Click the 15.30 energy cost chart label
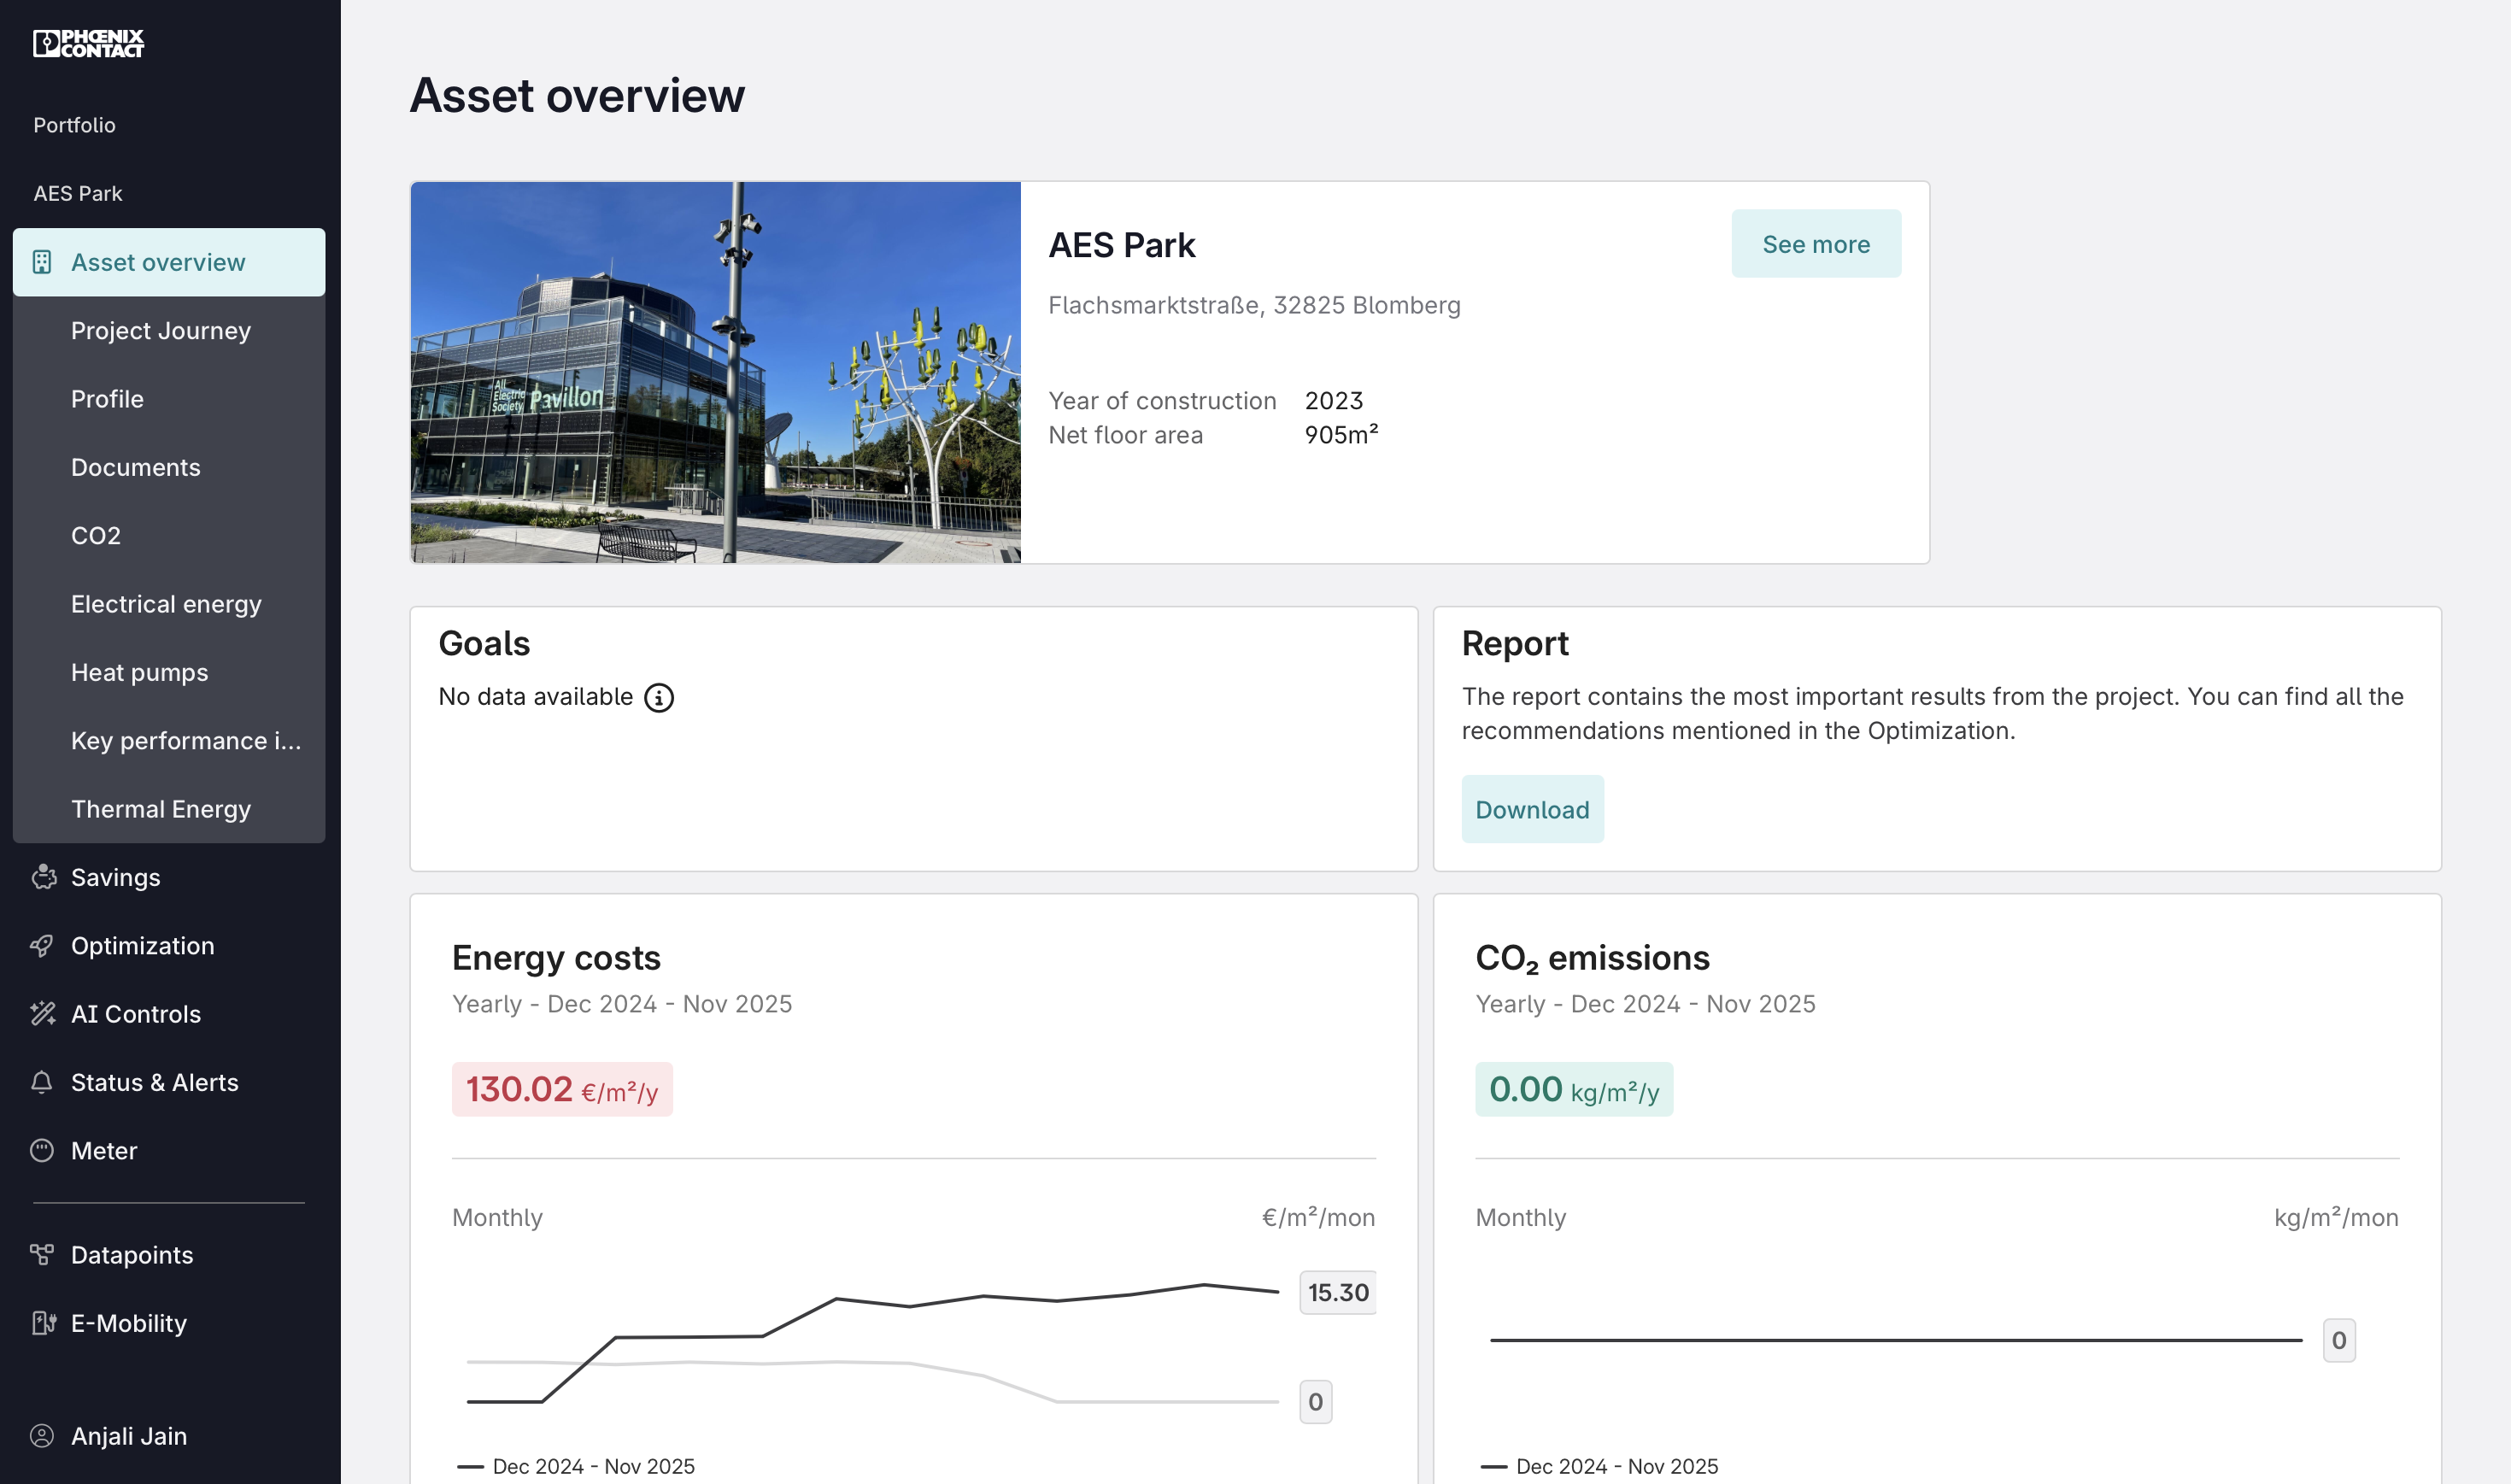Image resolution: width=2511 pixels, height=1484 pixels. point(1337,1292)
